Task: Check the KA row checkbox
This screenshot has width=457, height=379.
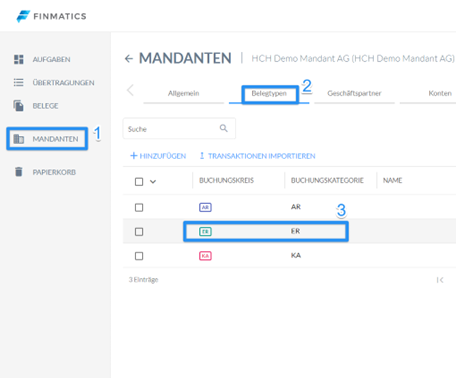Action: tap(139, 256)
